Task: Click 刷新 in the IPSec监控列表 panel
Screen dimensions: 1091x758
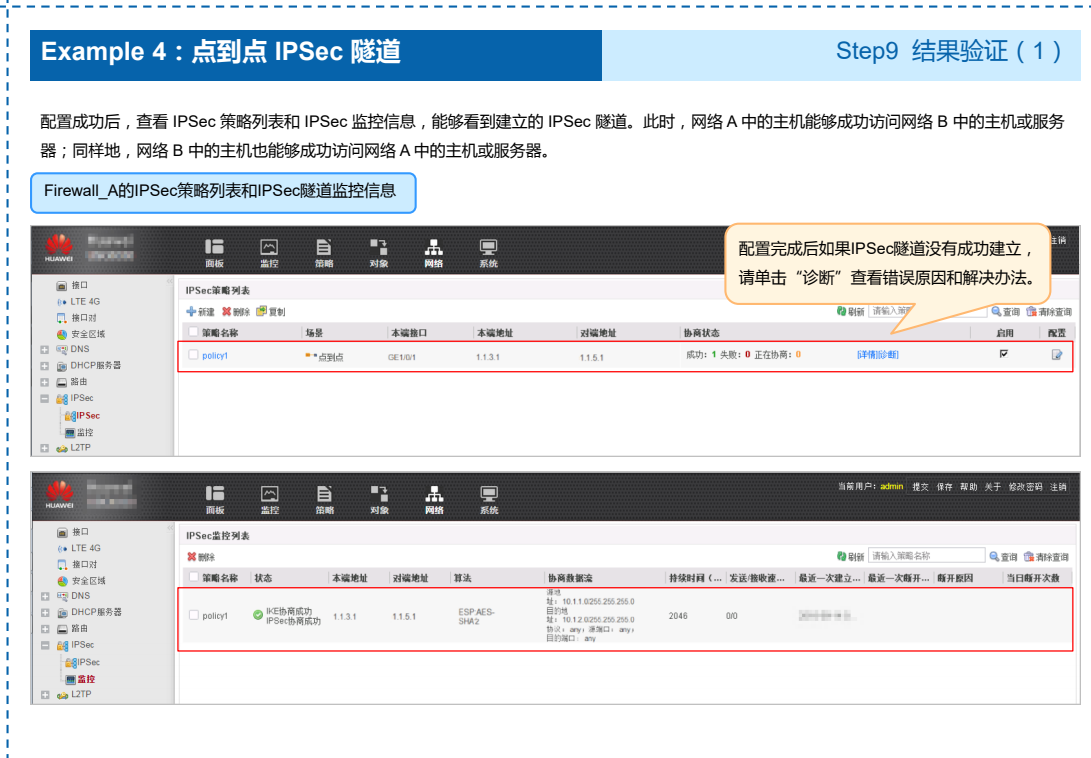Action: [x=850, y=557]
